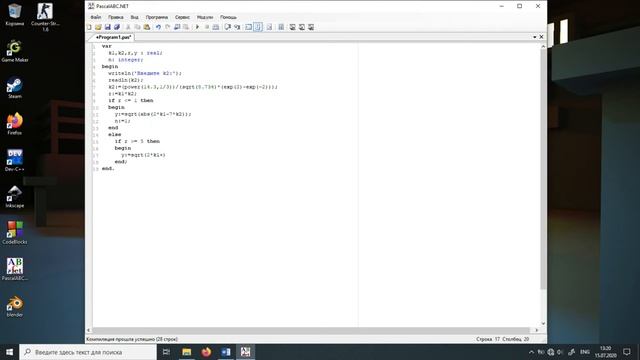Open the Модули menu
Image resolution: width=640 pixels, height=360 pixels.
pos(205,17)
